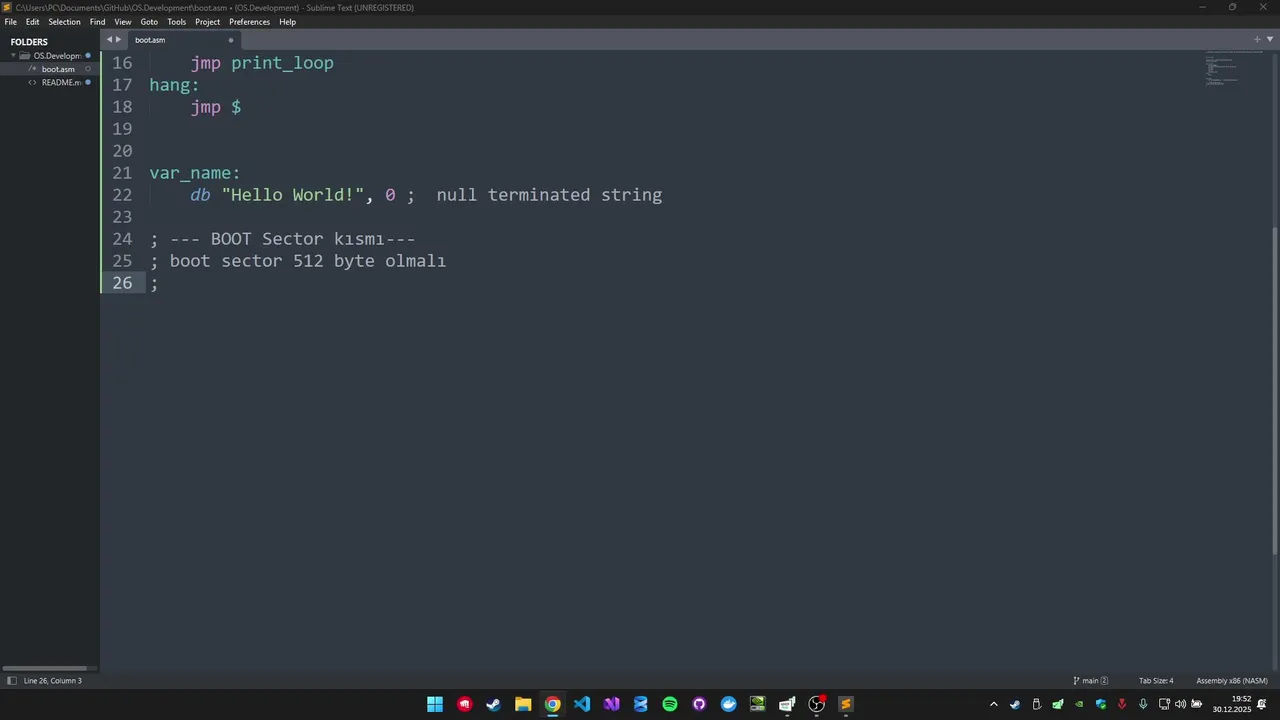Click the tab-forward arrow left of the boot.asm tab
The image size is (1280, 720).
[118, 40]
